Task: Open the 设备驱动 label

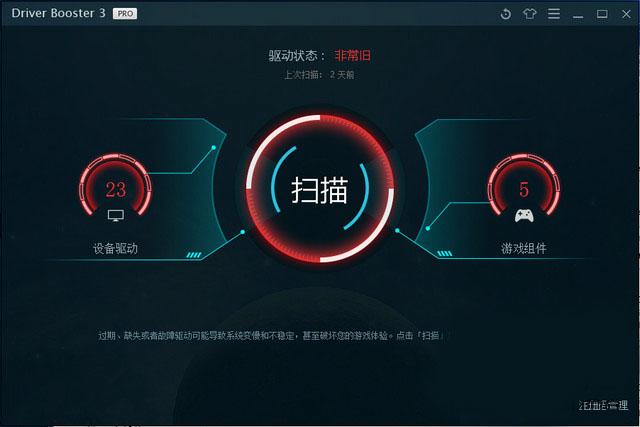Action: 116,248
